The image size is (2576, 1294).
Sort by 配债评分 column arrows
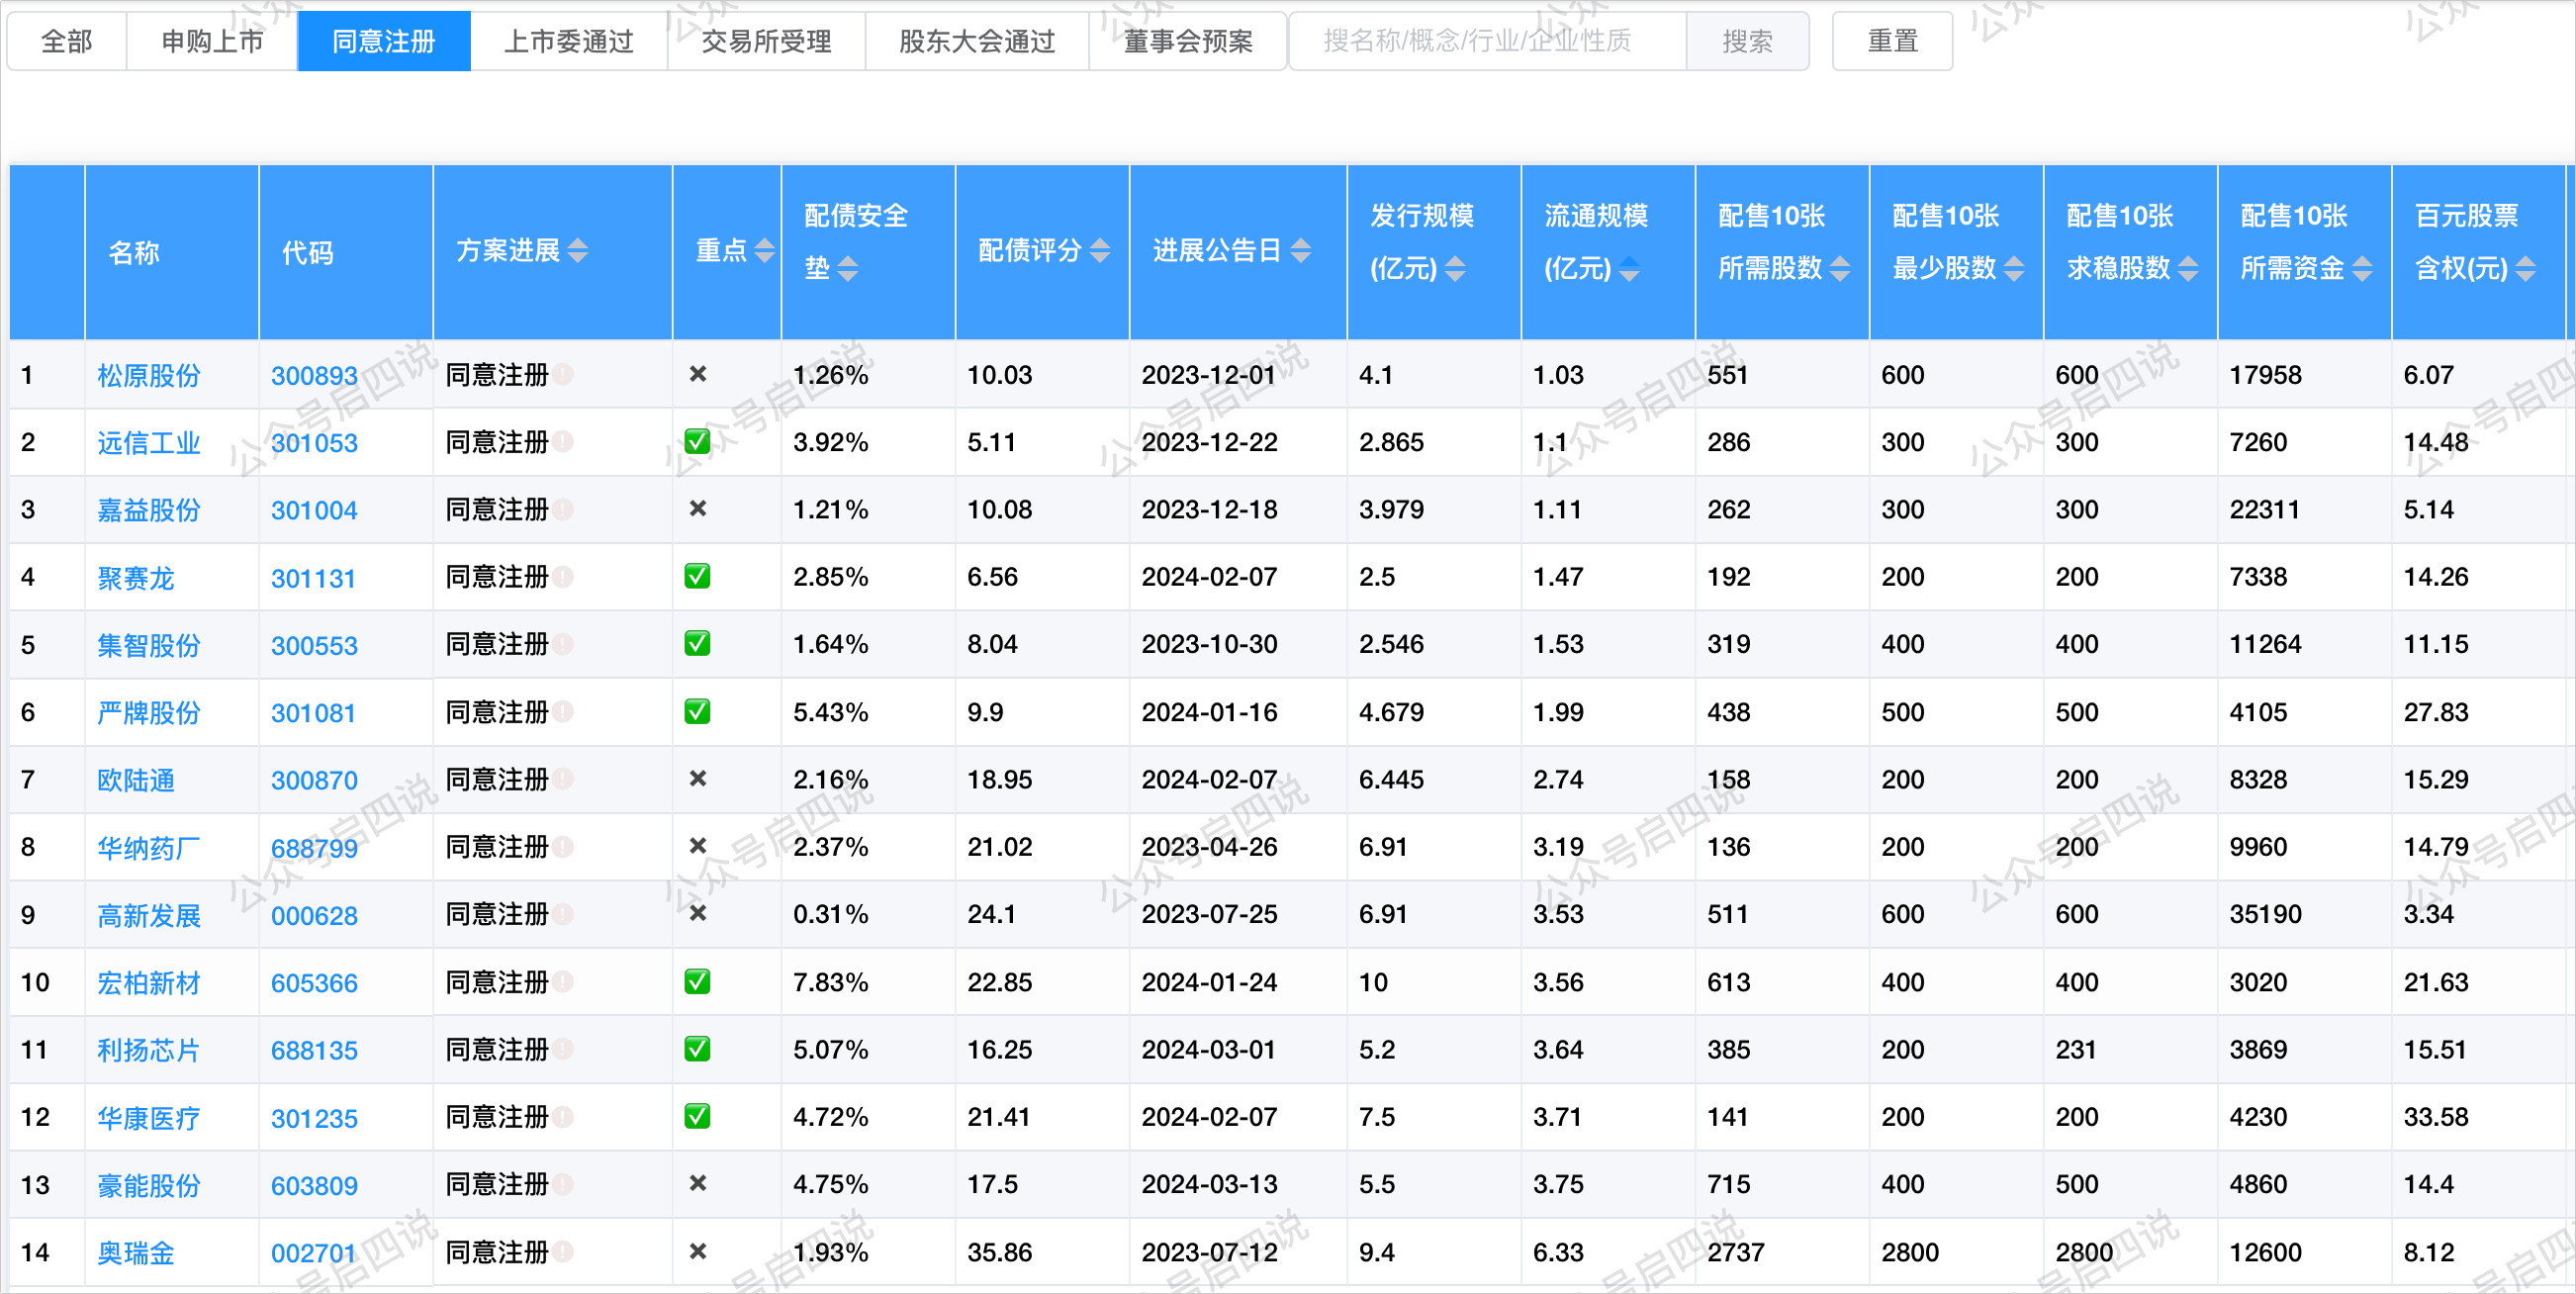point(1099,250)
